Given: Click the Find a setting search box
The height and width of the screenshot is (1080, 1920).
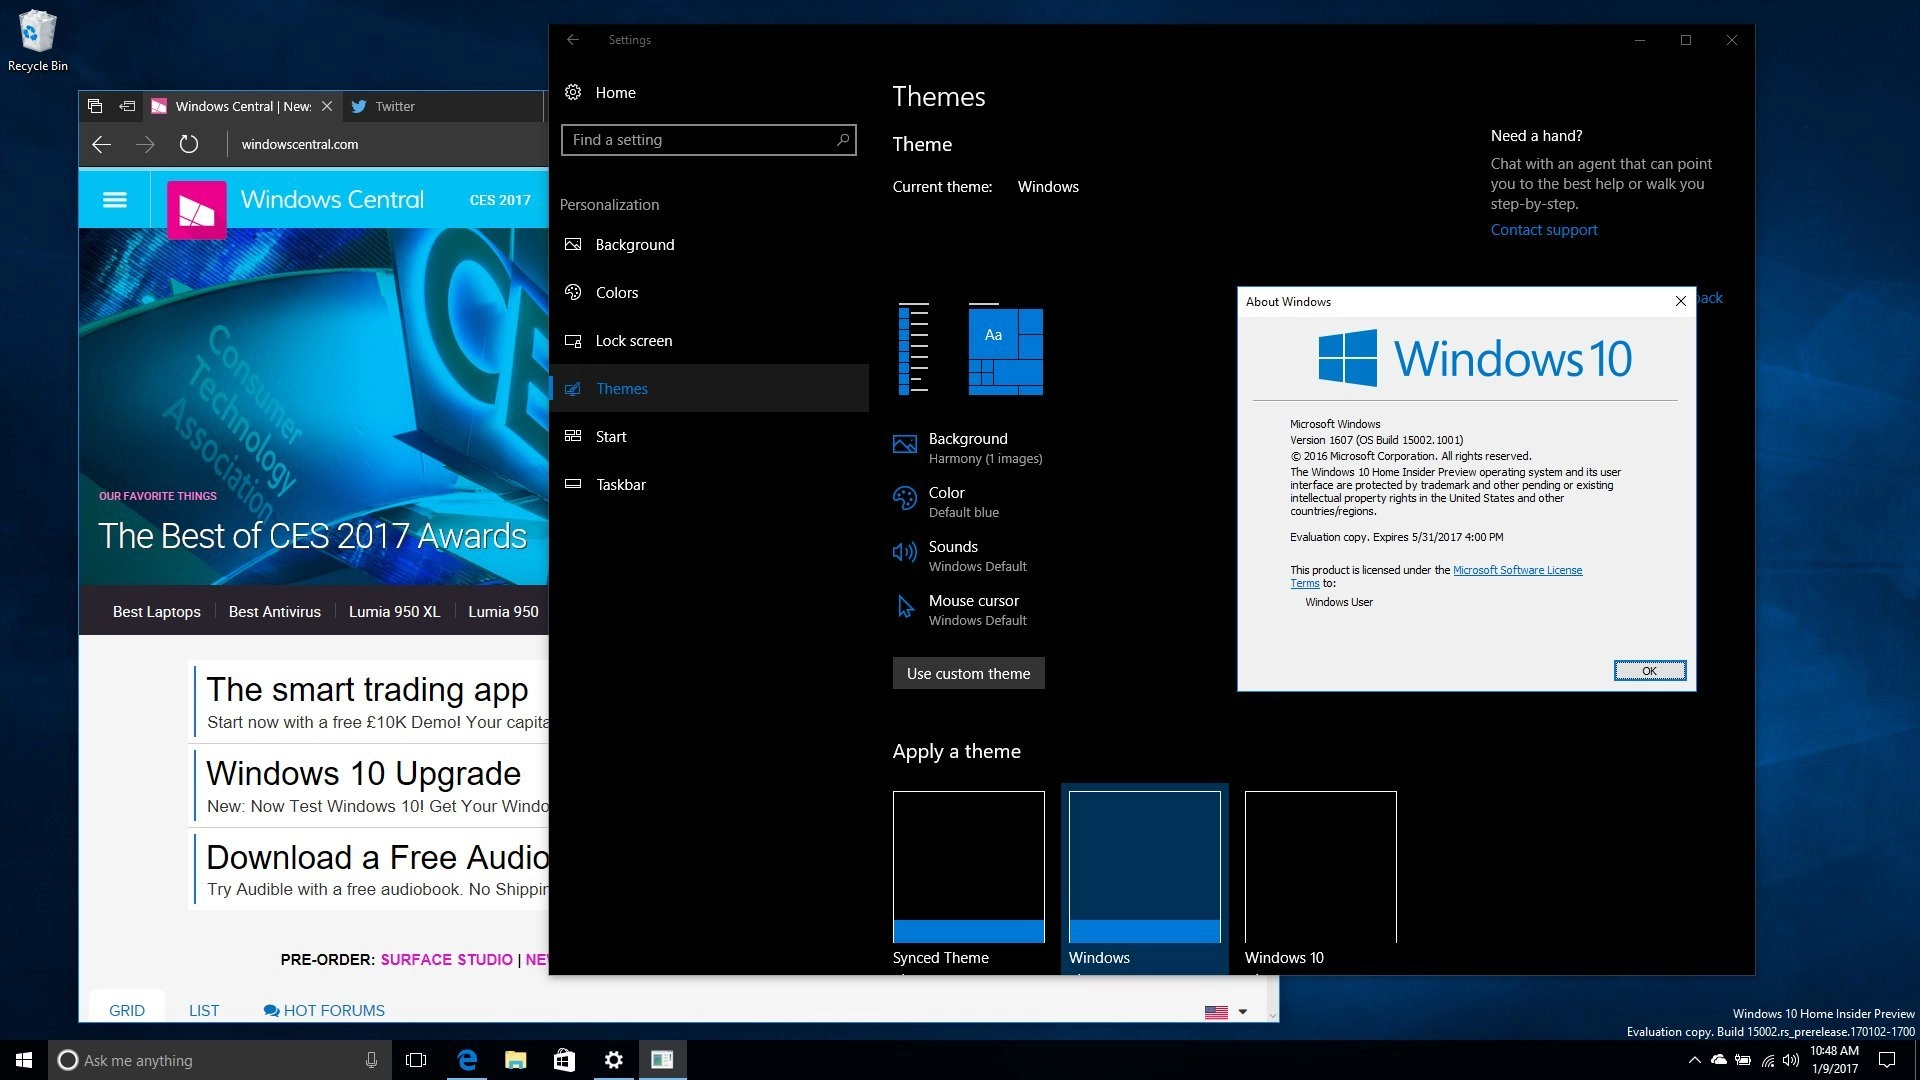Looking at the screenshot, I should coord(700,140).
